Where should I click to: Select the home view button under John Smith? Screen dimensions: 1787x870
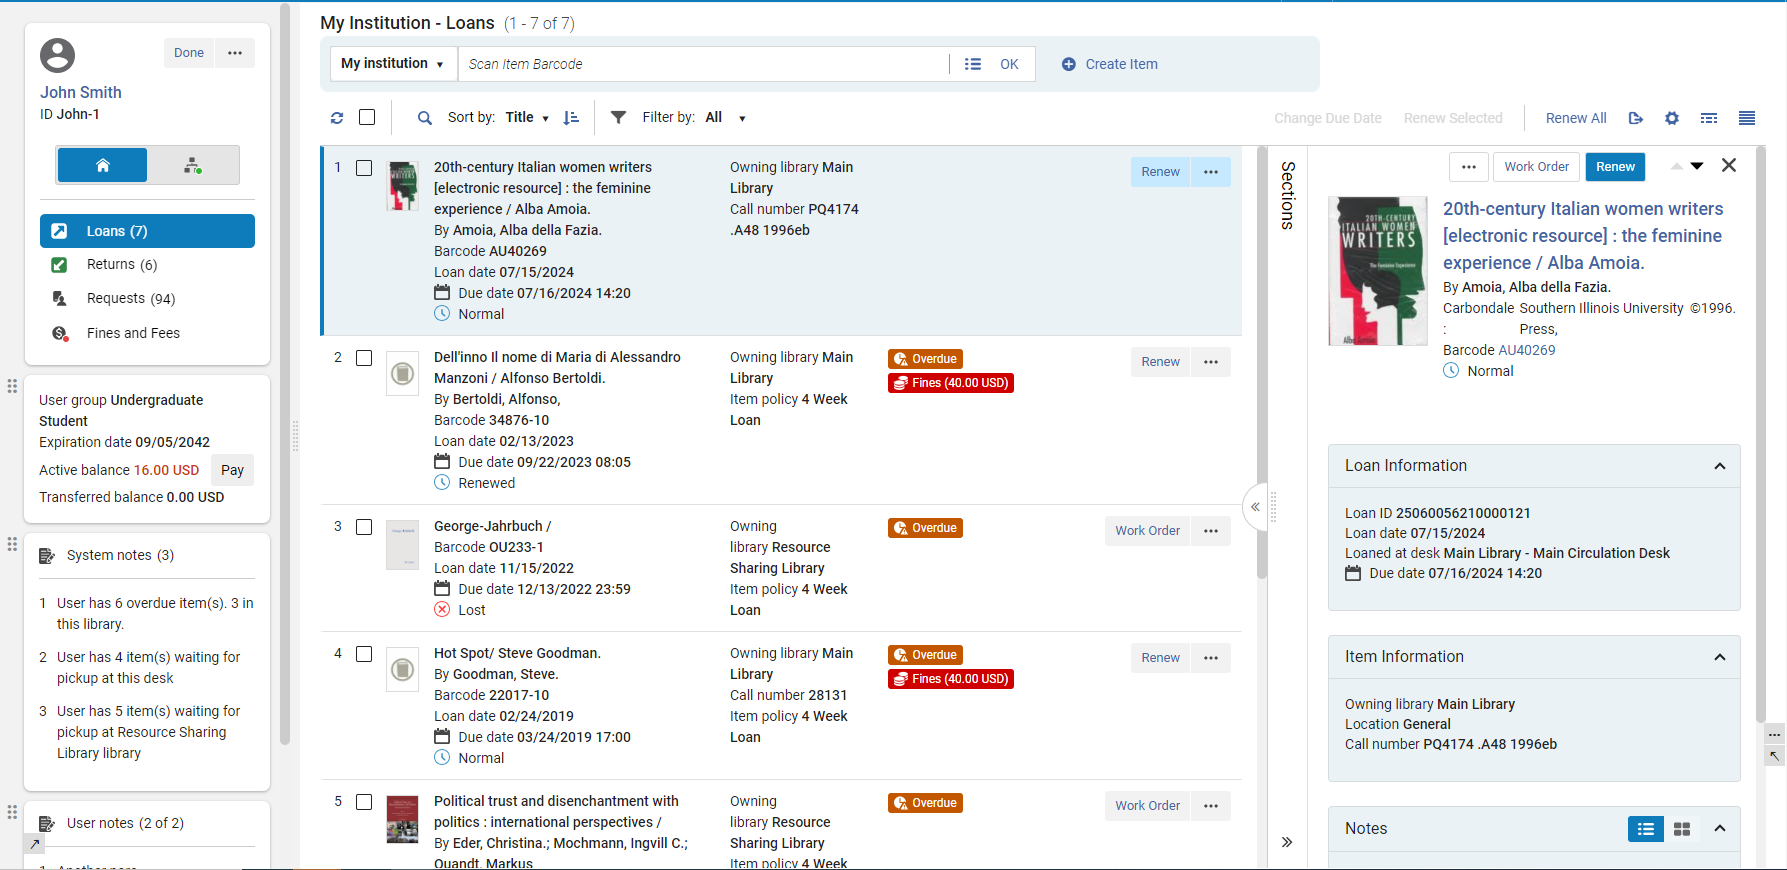pos(102,165)
